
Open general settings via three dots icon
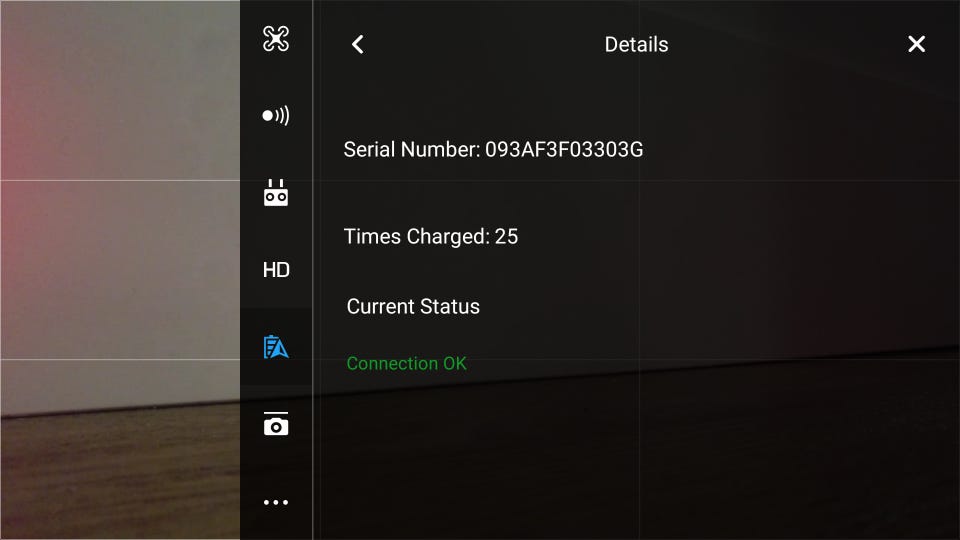click(276, 502)
